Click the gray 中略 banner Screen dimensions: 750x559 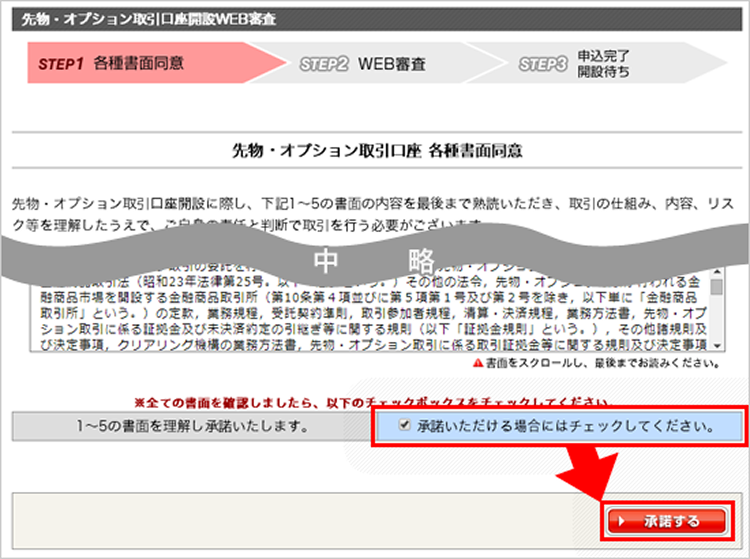tap(374, 258)
